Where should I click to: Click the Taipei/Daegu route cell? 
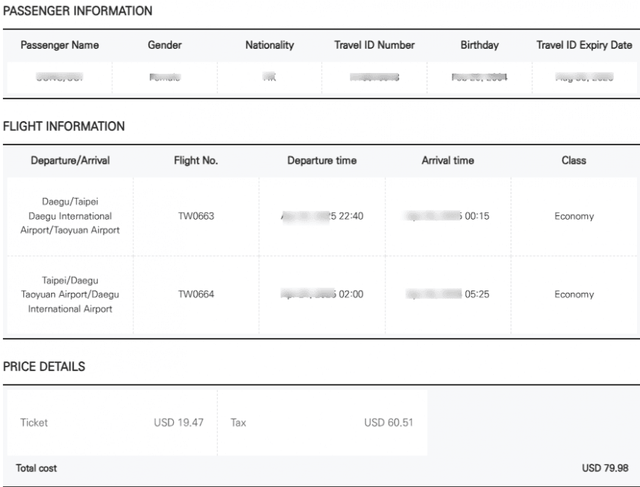70,295
